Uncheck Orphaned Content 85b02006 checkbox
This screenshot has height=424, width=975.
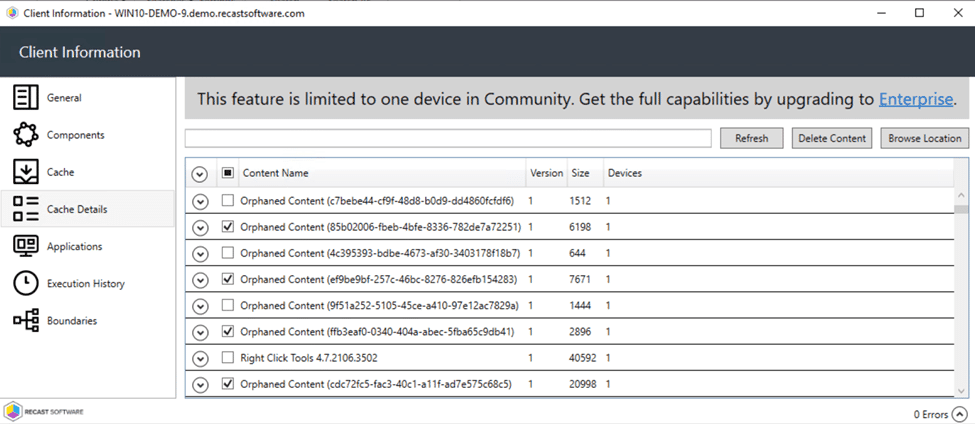(x=228, y=227)
